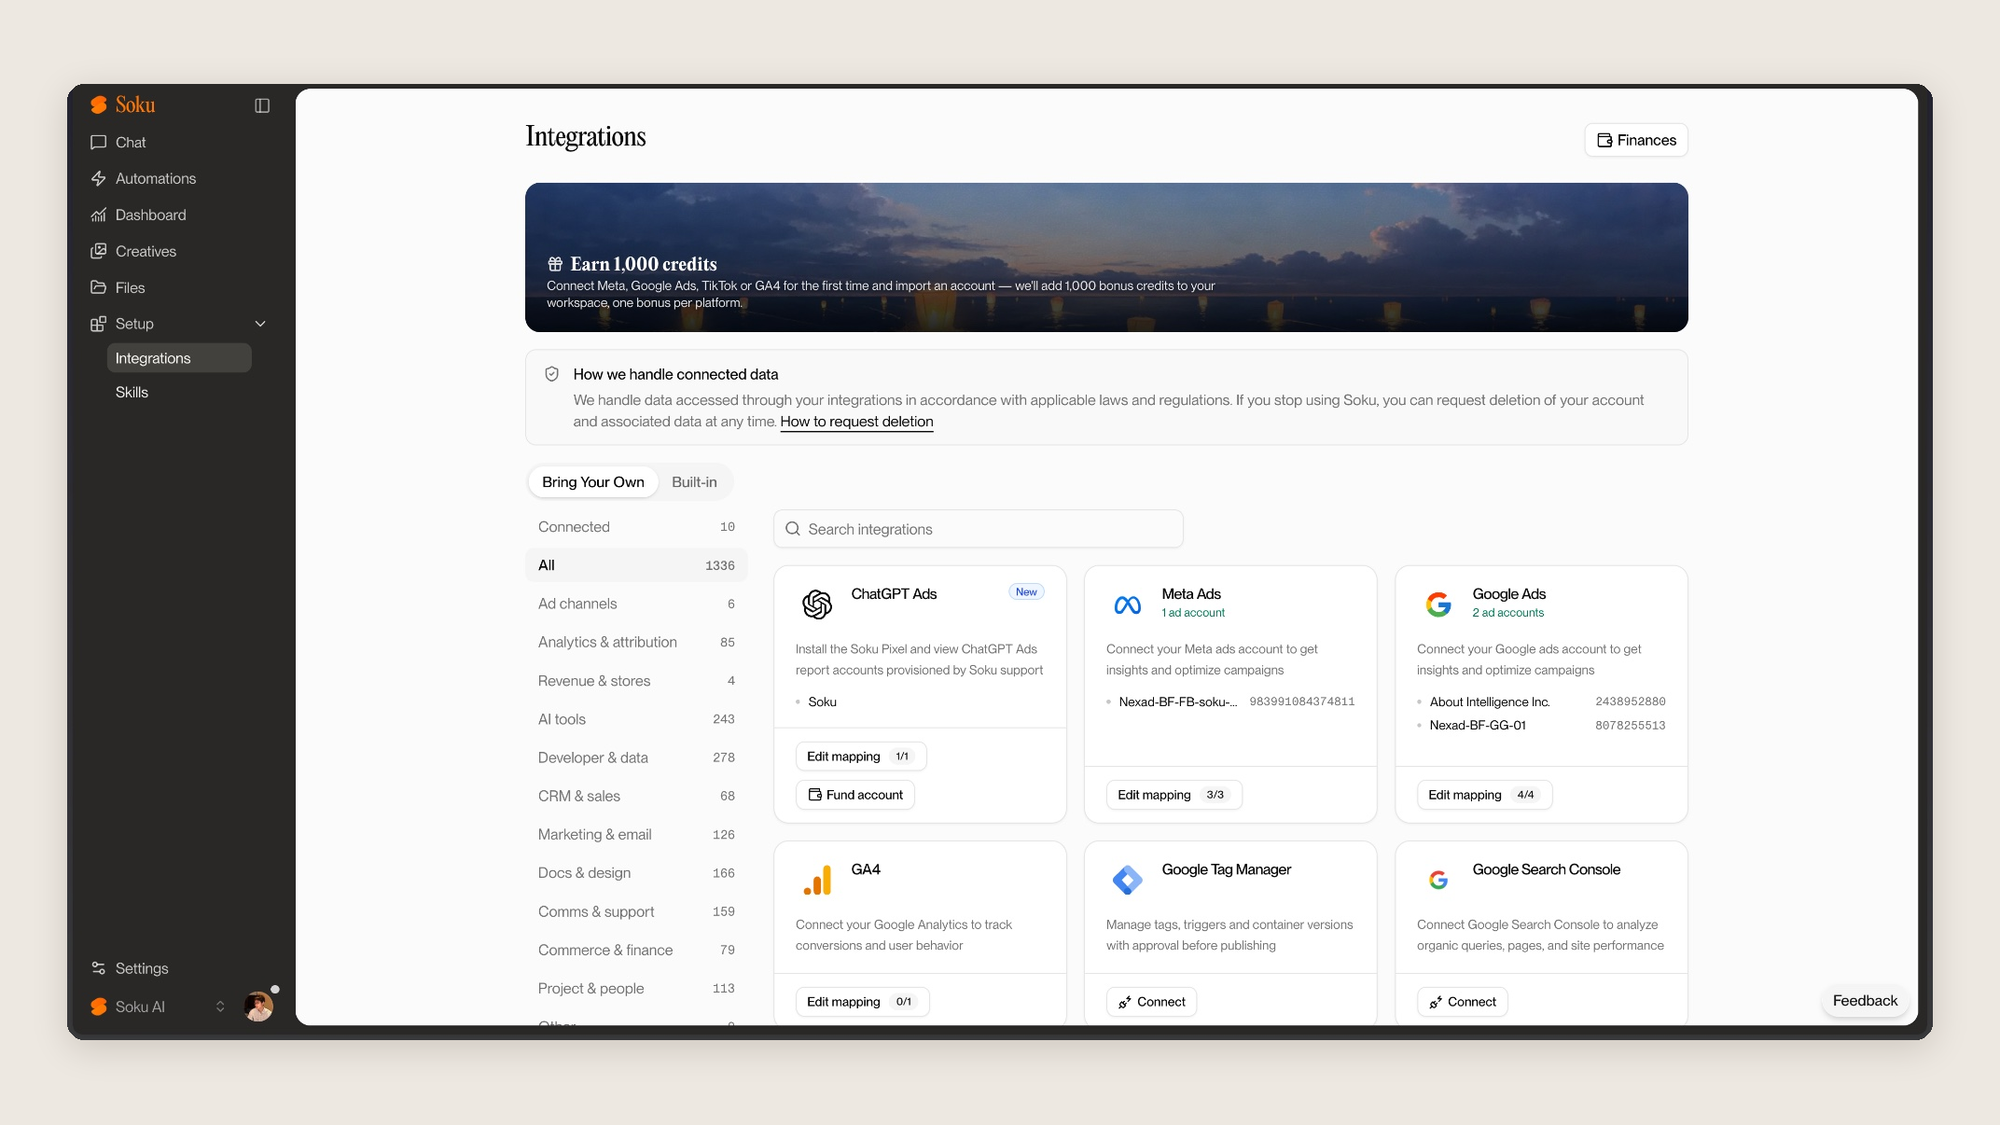The image size is (2000, 1125).
Task: Click Fund account button
Action: 855,795
